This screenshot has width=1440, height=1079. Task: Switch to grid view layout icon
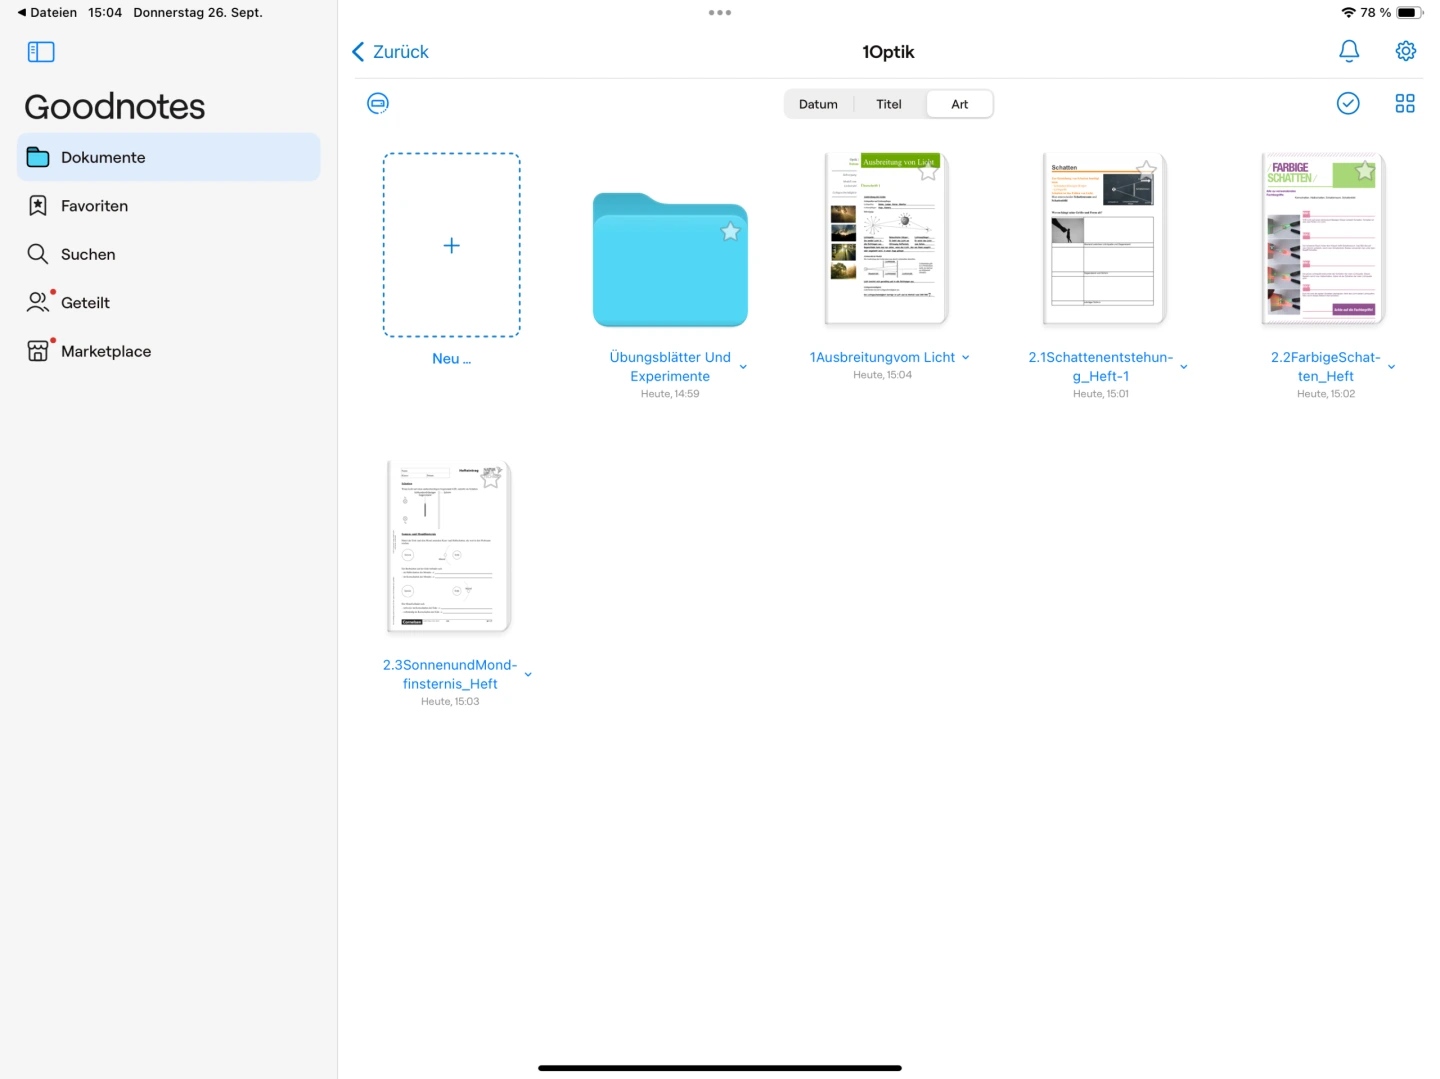click(1404, 103)
